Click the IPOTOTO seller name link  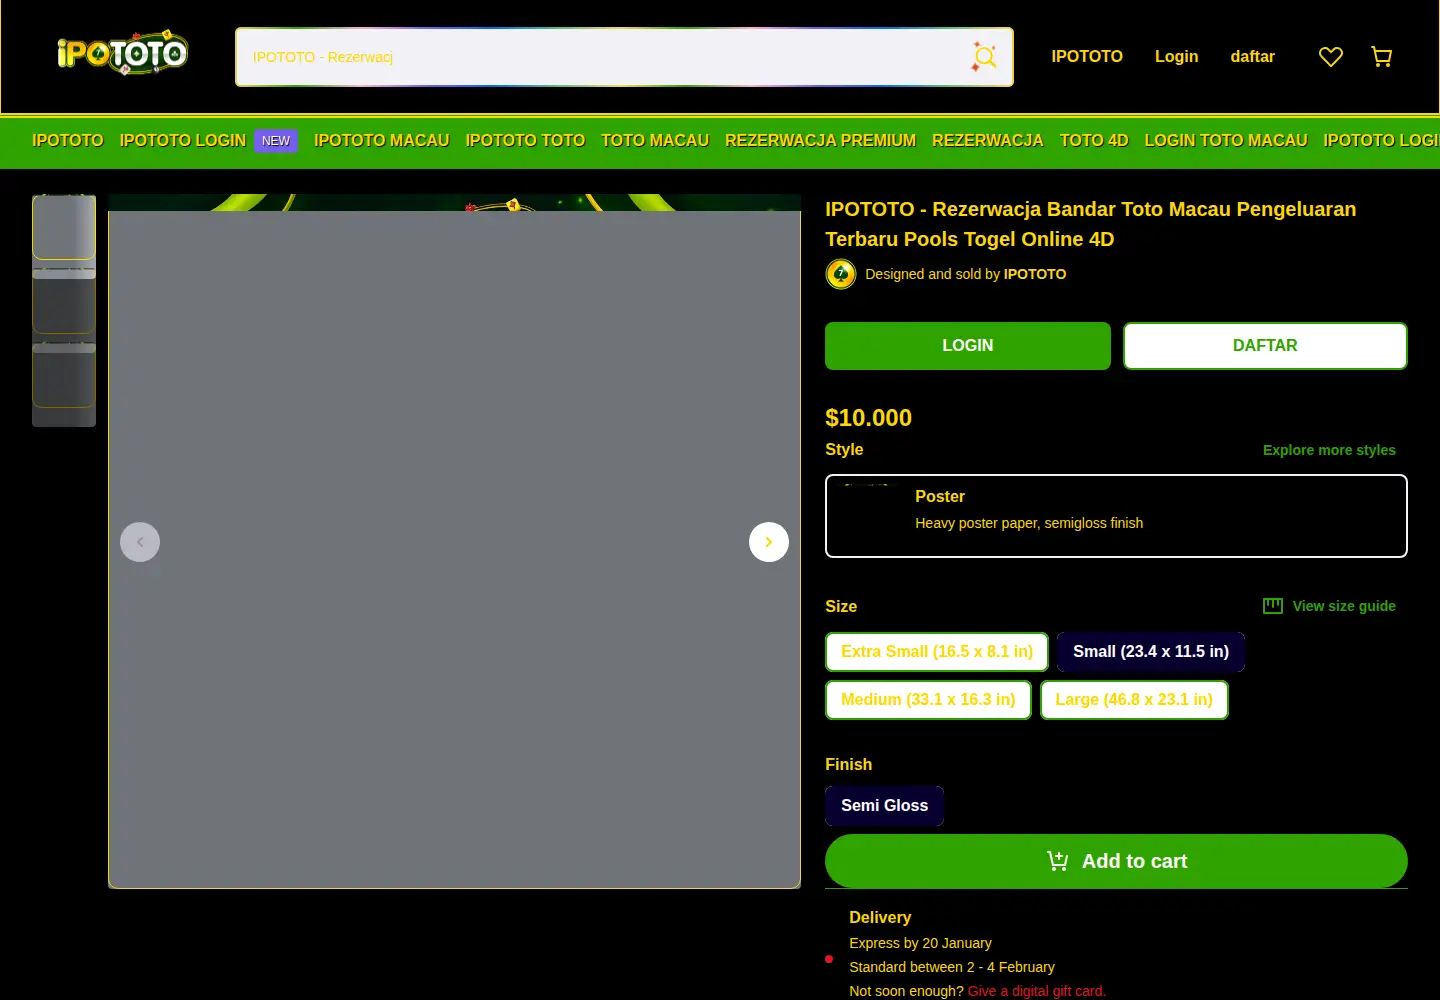(1035, 274)
